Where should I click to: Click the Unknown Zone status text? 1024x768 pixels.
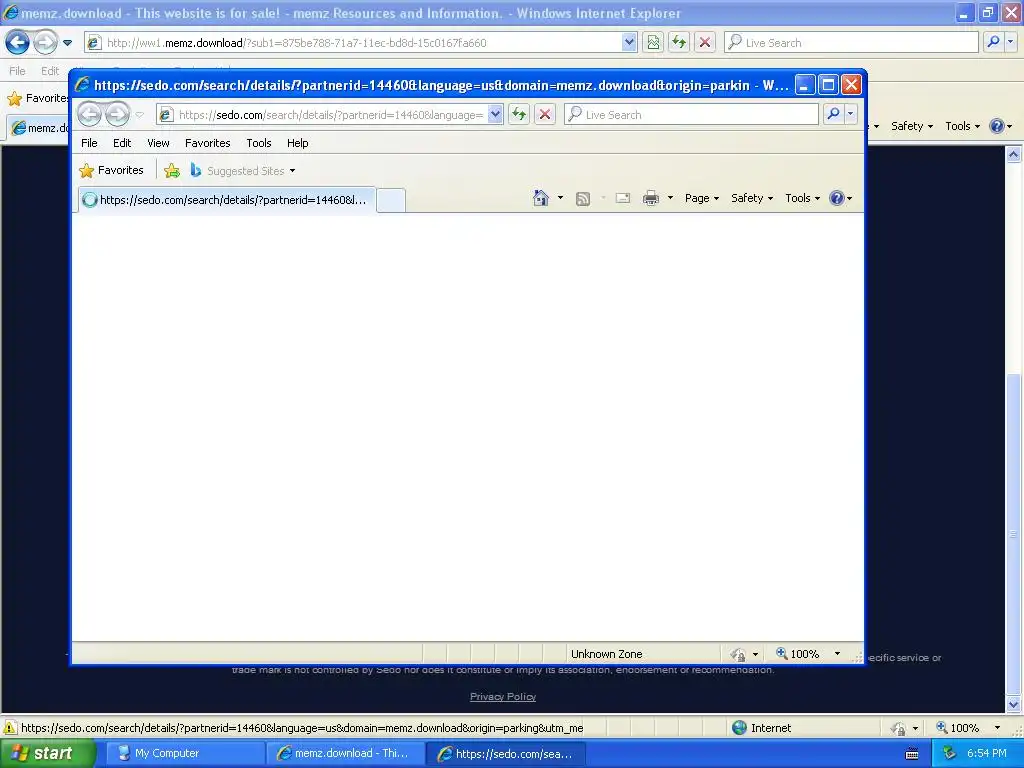tap(607, 654)
